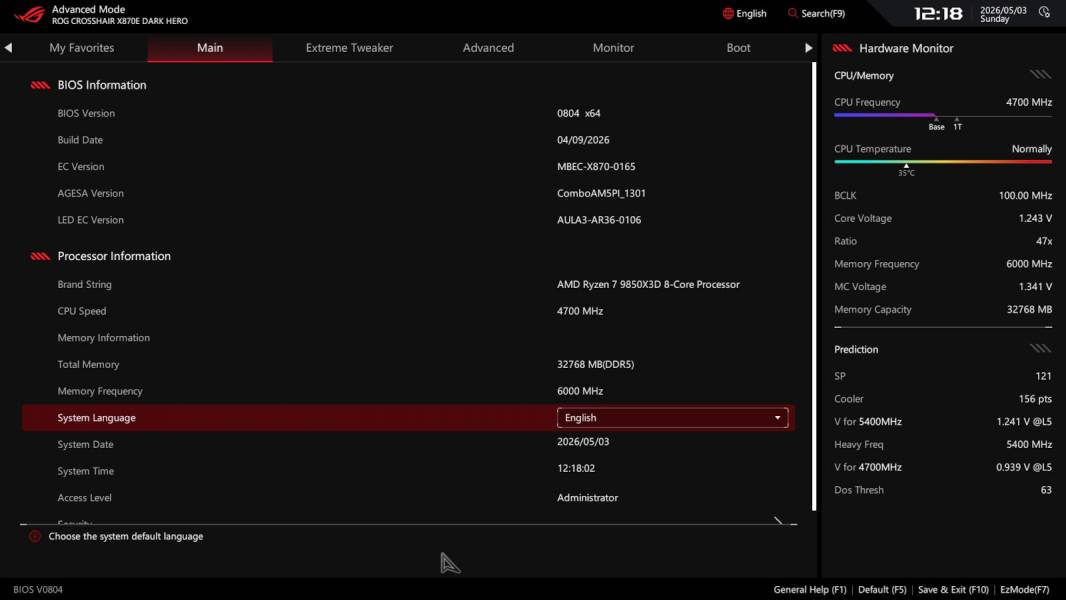Click the AMD Ryzen 7 9850X3D brand string
Screen dimensions: 1066x600
[x=649, y=285]
